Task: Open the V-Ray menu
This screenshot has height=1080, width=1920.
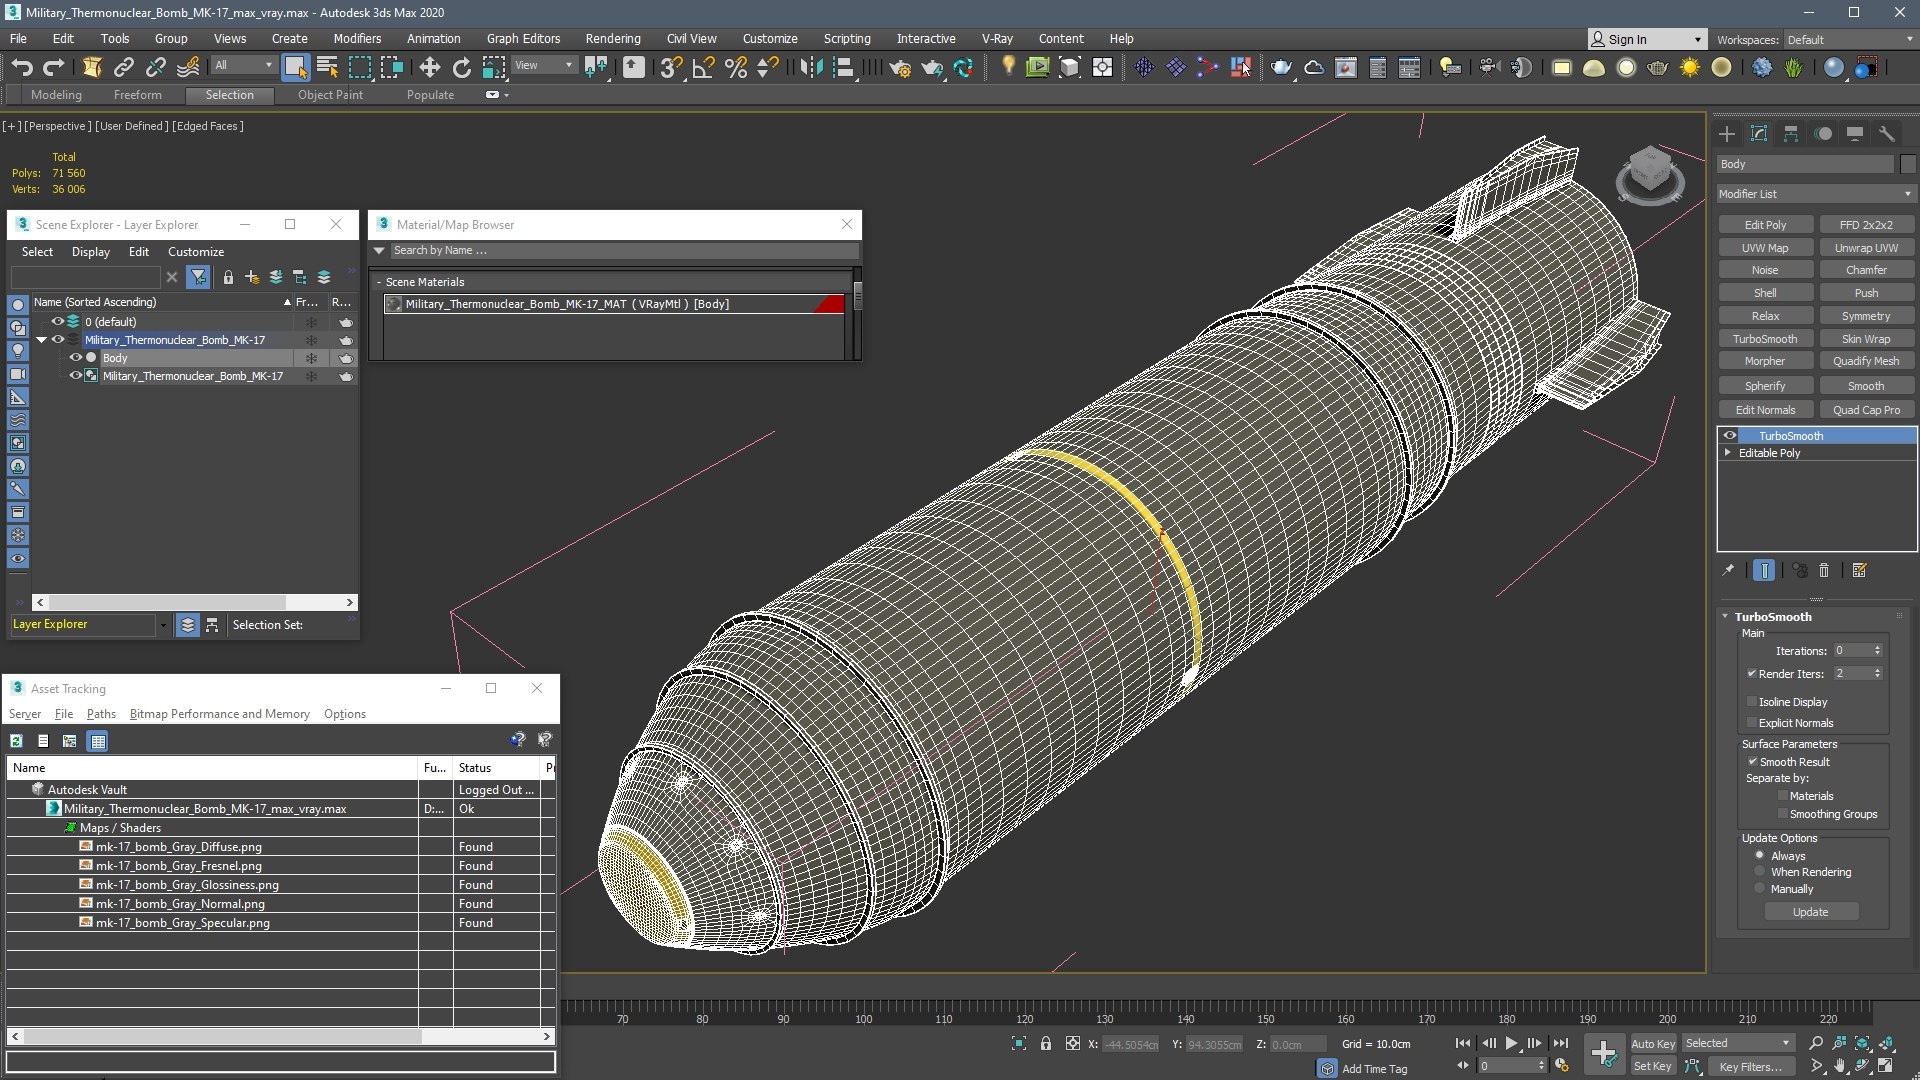Action: pyautogui.click(x=997, y=39)
